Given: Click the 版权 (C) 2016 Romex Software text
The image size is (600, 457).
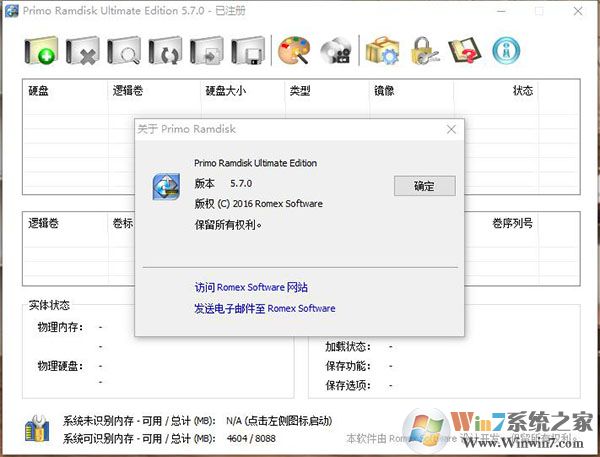Looking at the screenshot, I should [x=258, y=204].
